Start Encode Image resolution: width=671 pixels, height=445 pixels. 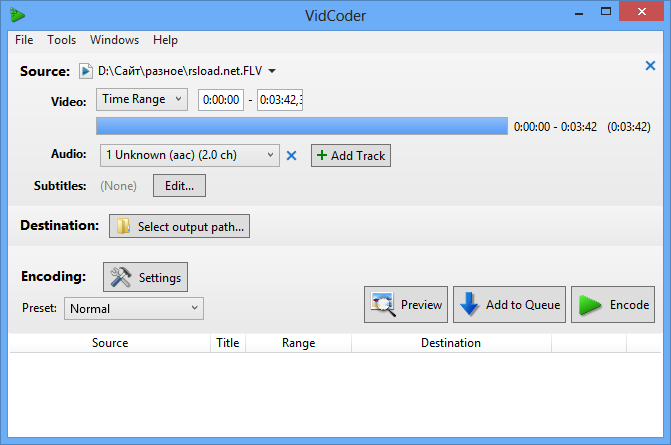[613, 305]
